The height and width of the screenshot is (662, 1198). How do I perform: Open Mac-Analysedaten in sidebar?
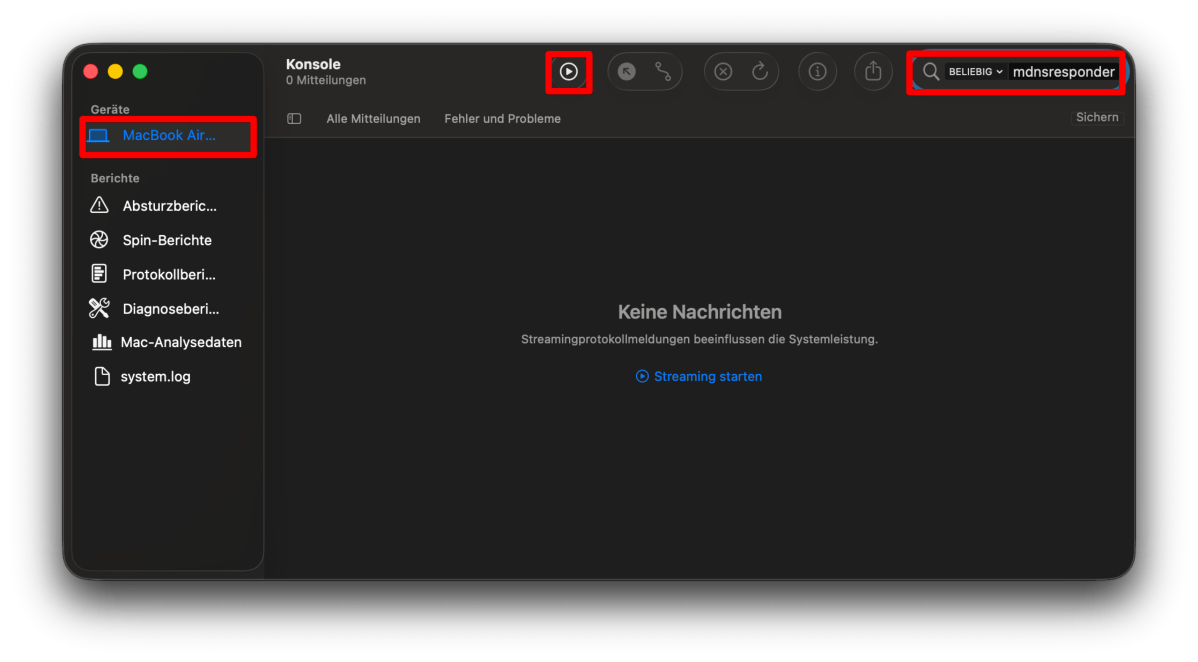click(180, 342)
